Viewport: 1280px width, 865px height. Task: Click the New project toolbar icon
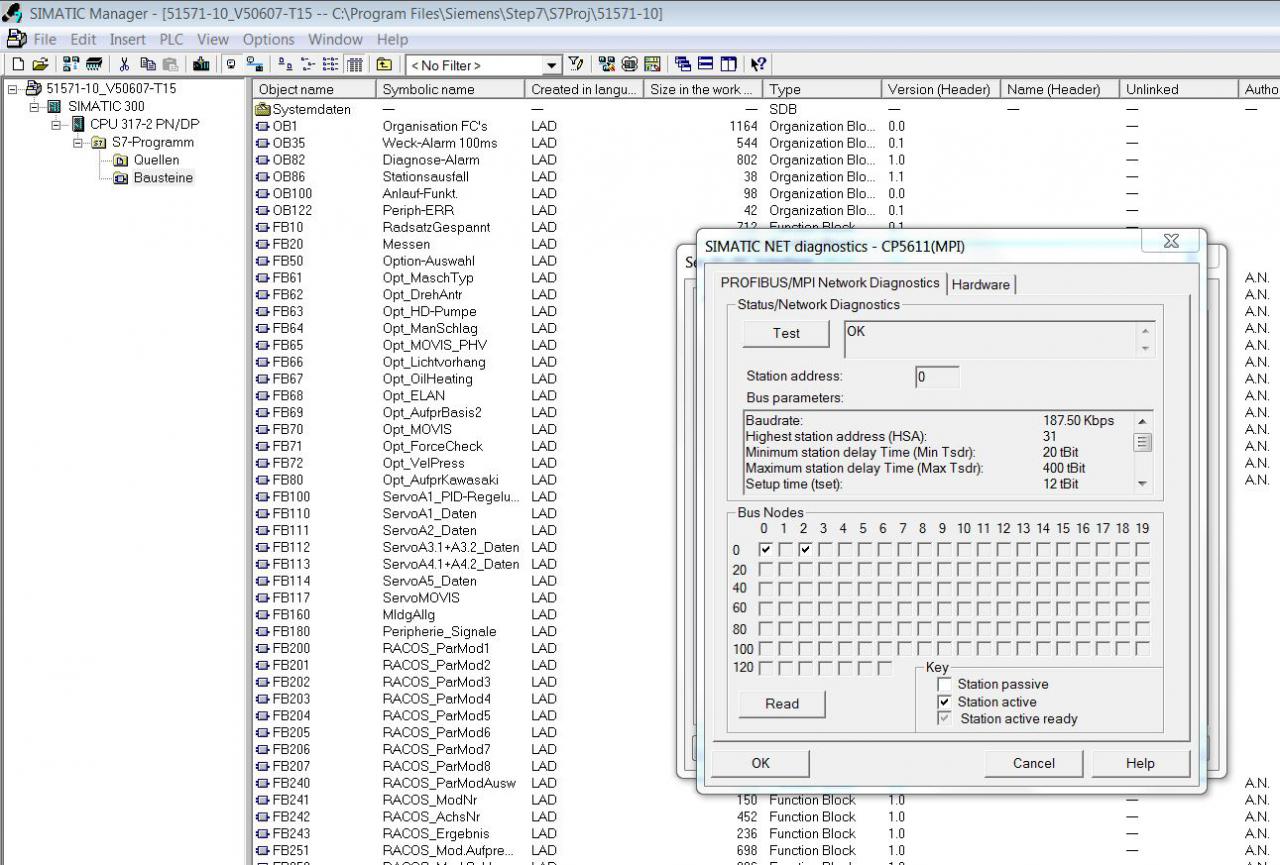click(17, 65)
